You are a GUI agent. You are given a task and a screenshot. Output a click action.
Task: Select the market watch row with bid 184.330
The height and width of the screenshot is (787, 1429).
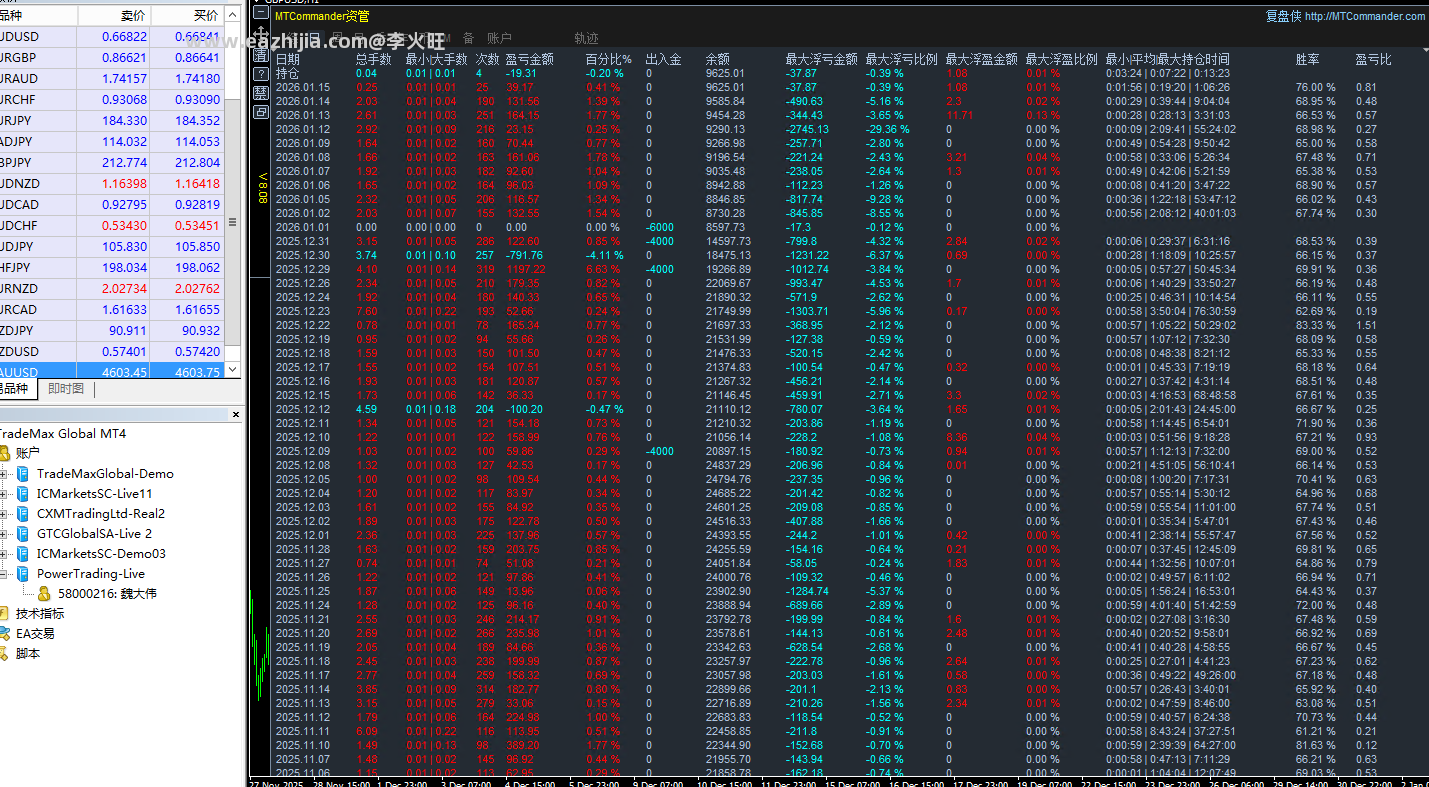(113, 120)
